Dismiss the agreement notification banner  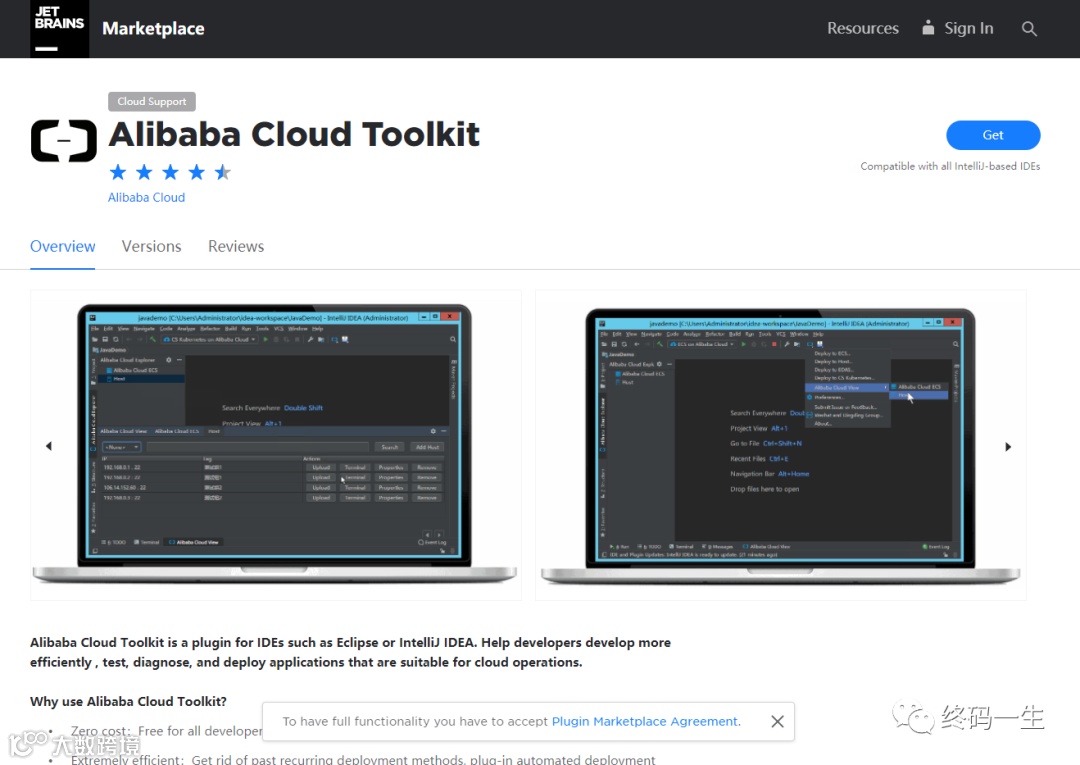[778, 722]
